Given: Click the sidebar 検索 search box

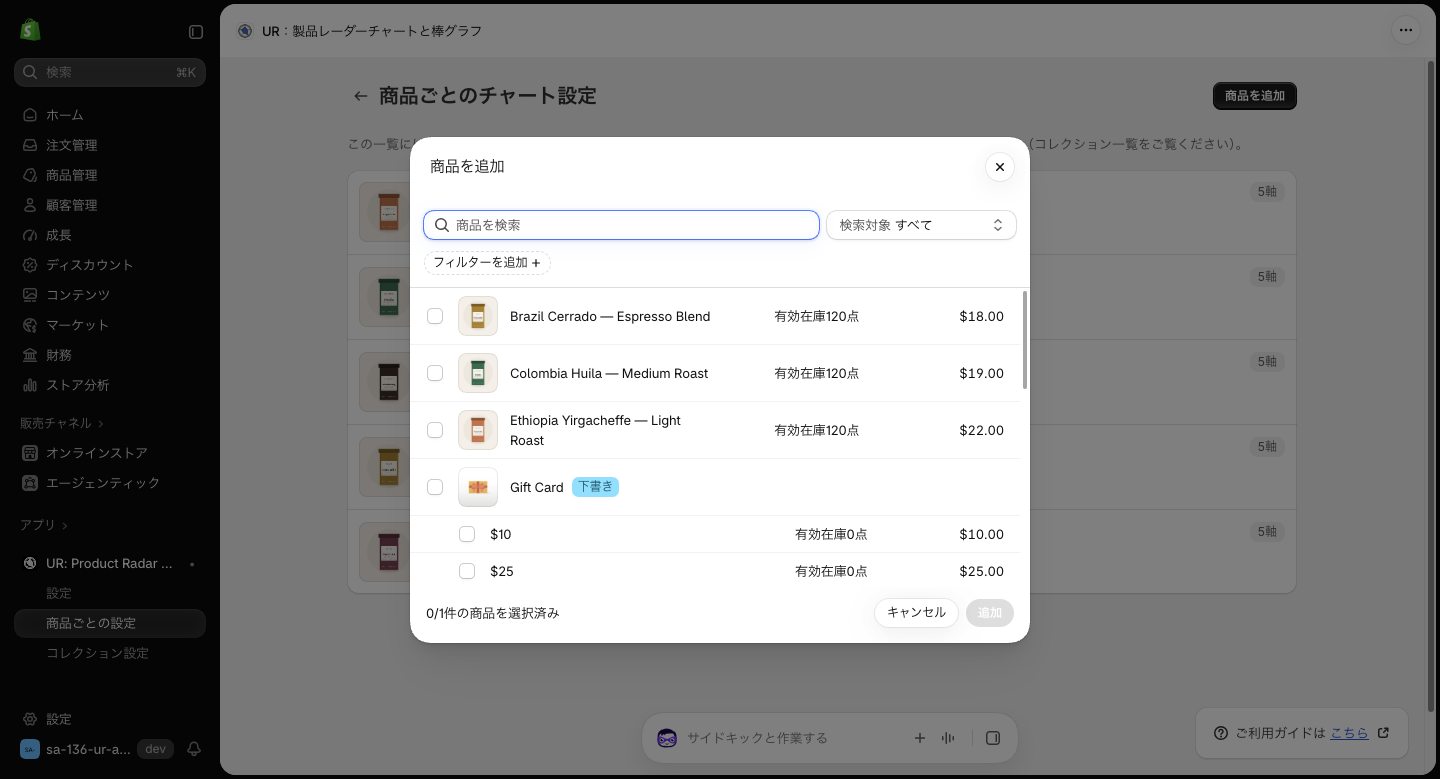Looking at the screenshot, I should (110, 72).
